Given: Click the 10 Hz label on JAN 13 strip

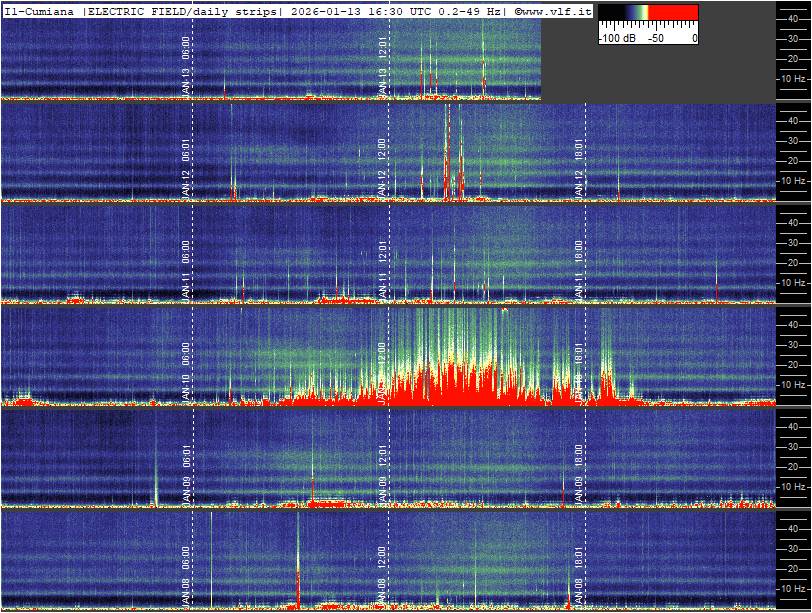Looking at the screenshot, I should [x=794, y=78].
